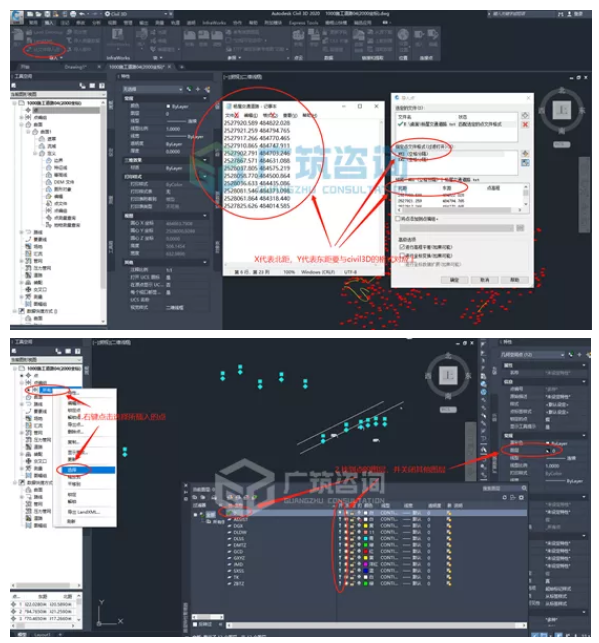Screen dimensions: 599x643
Task: Click the help icon in lower toolspace header
Action: [77, 351]
